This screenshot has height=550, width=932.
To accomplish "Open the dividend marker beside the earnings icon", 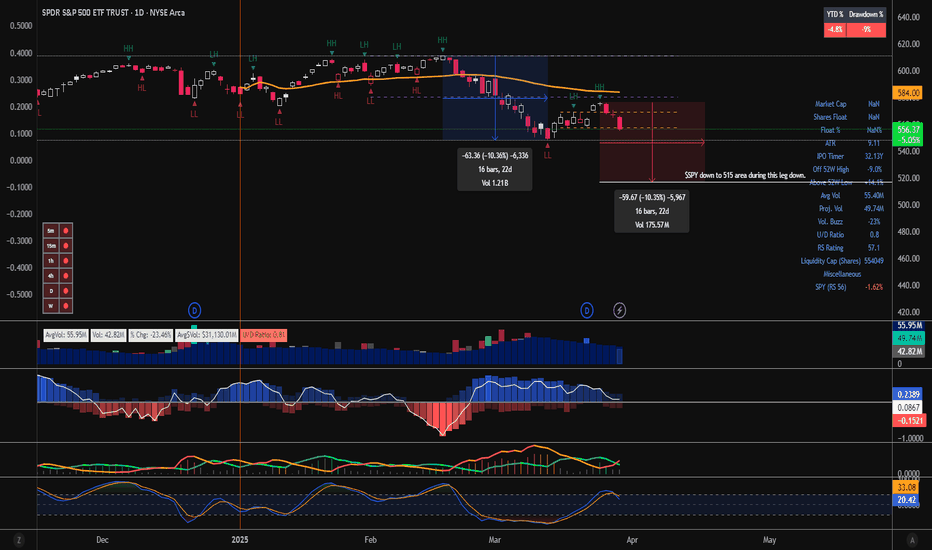I will [587, 310].
